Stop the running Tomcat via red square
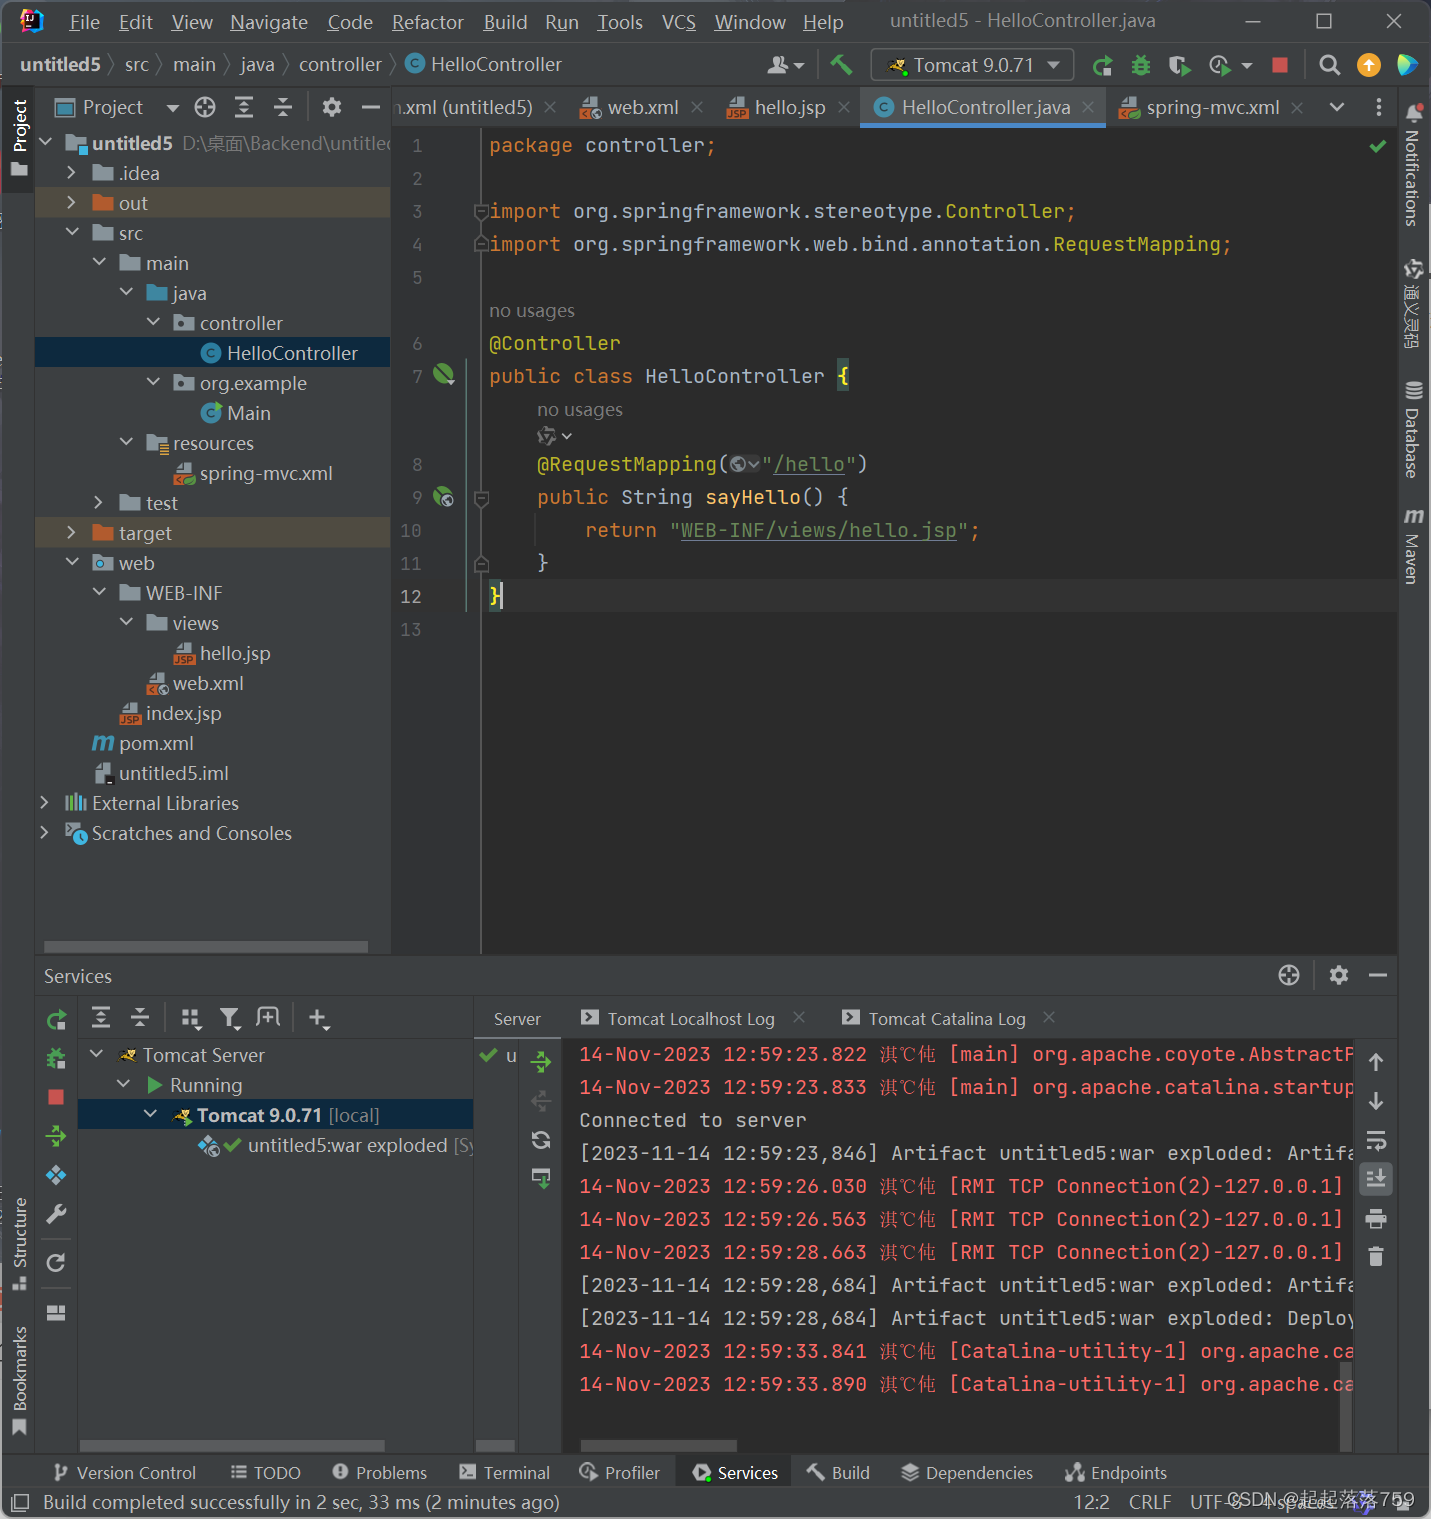 (x=1279, y=65)
